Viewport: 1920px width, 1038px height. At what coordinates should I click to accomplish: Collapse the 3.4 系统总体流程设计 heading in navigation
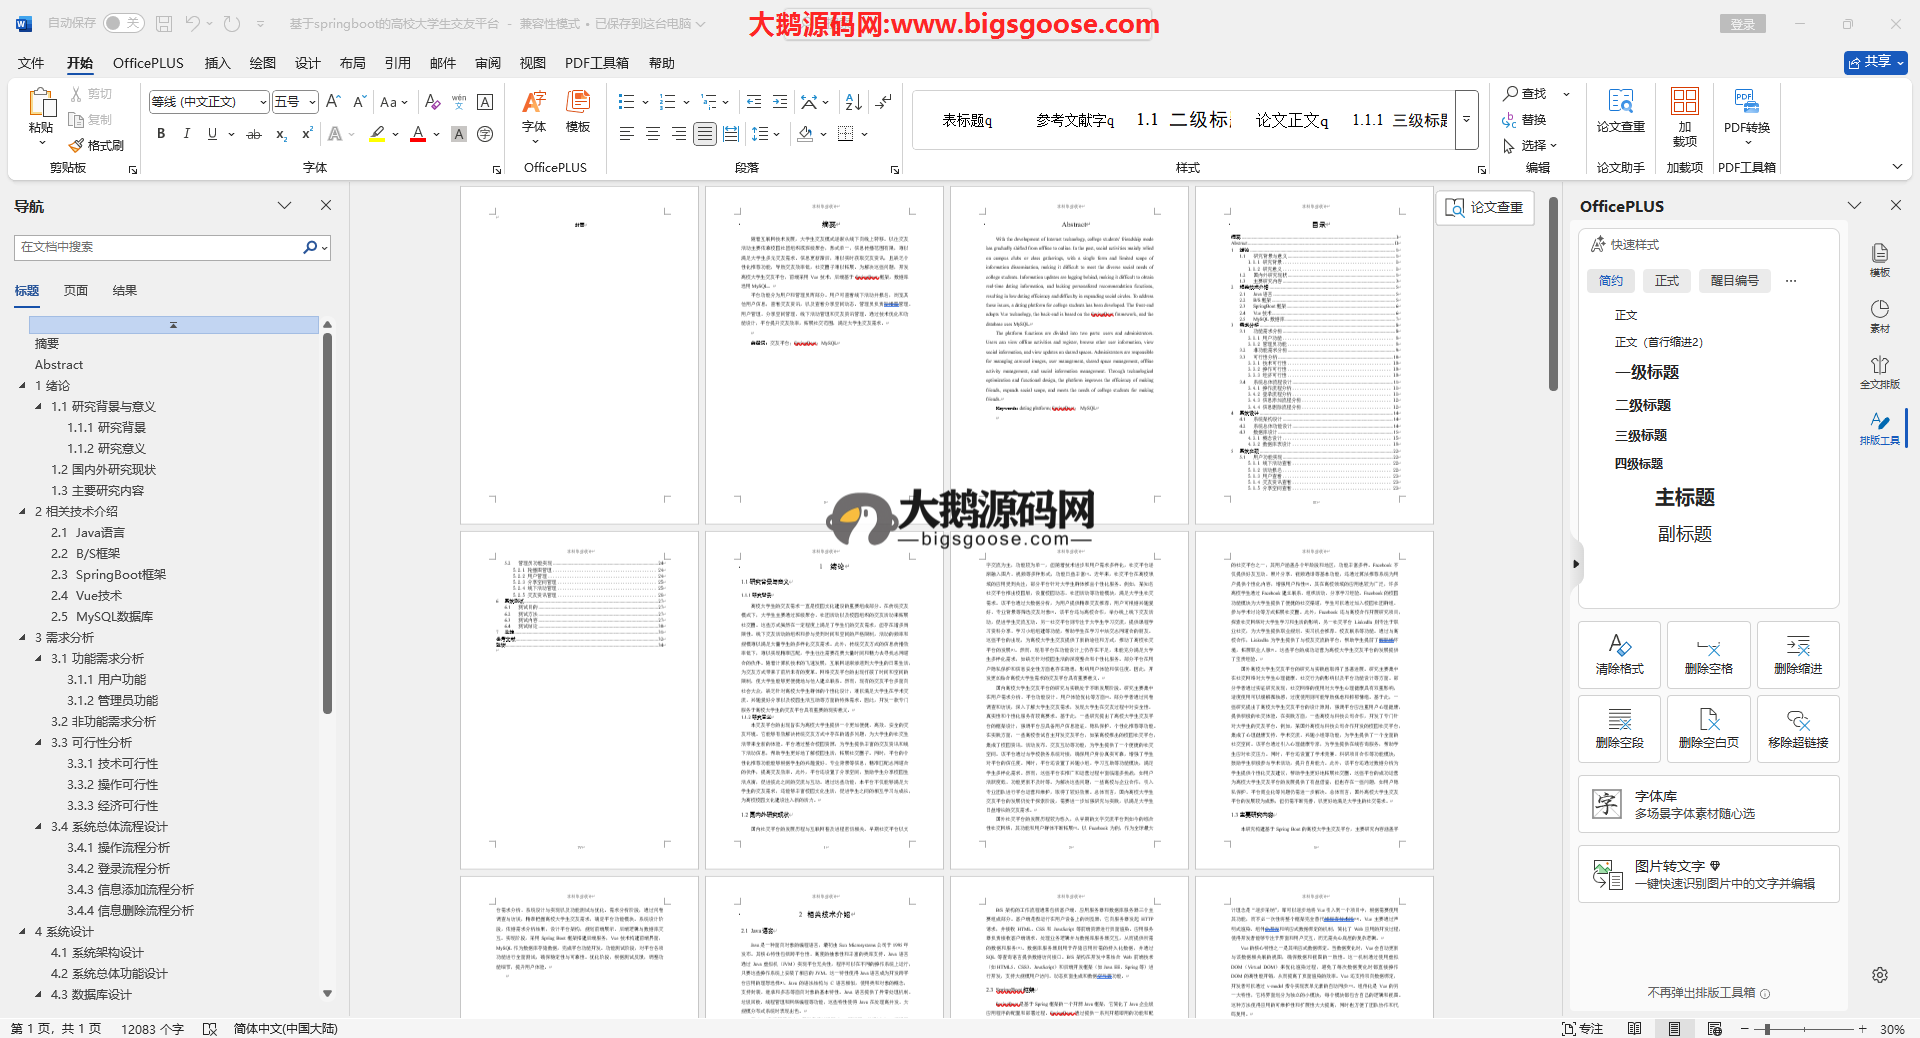click(39, 827)
